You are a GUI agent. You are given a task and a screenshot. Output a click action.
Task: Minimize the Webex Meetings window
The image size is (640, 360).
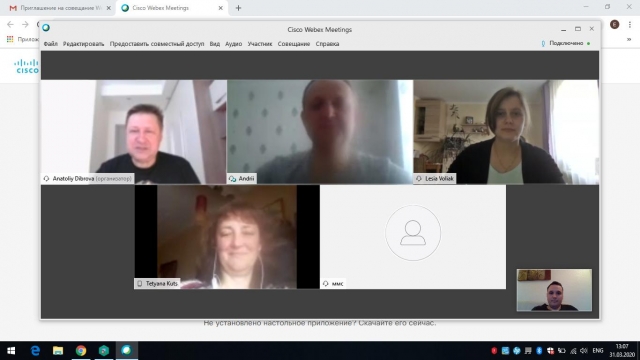564,29
